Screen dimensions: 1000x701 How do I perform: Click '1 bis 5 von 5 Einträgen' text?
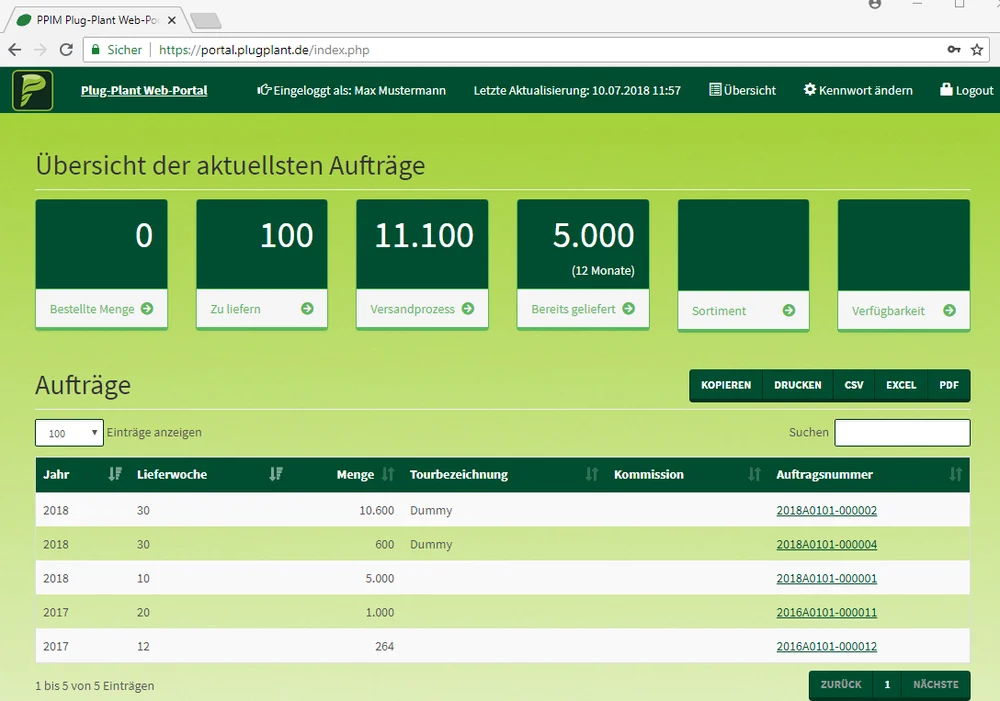coord(94,686)
